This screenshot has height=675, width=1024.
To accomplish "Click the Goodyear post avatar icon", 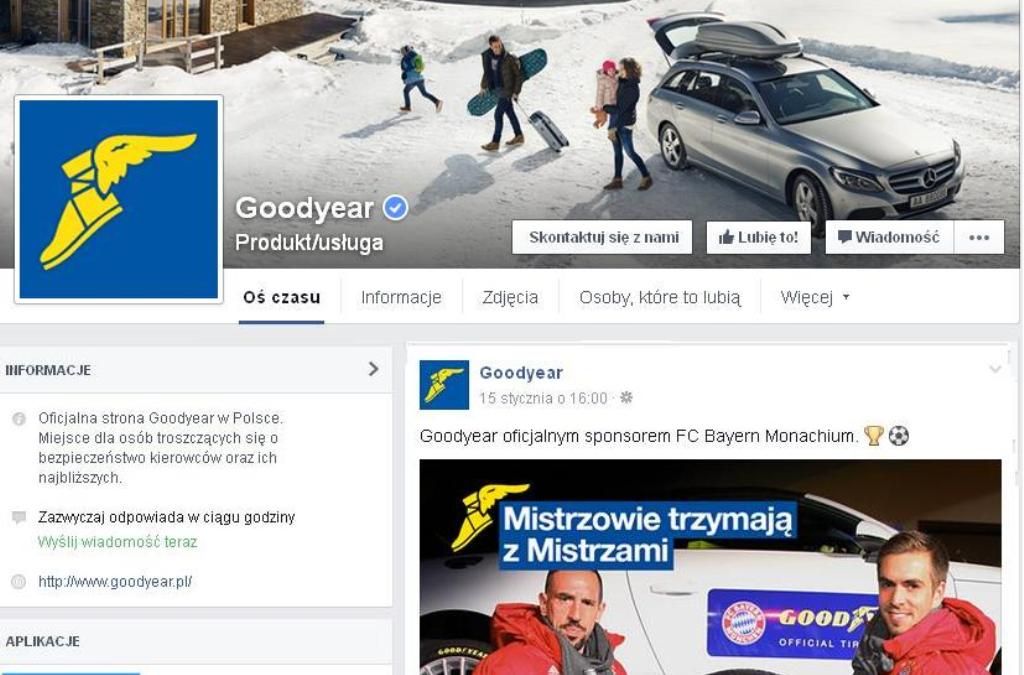I will [444, 385].
